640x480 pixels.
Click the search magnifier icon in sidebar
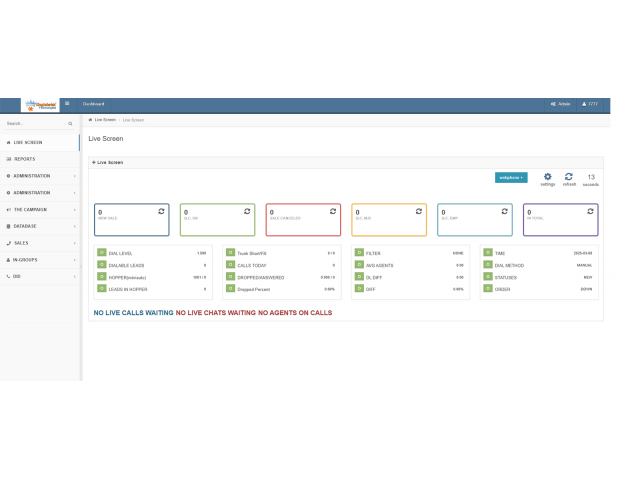coord(70,124)
